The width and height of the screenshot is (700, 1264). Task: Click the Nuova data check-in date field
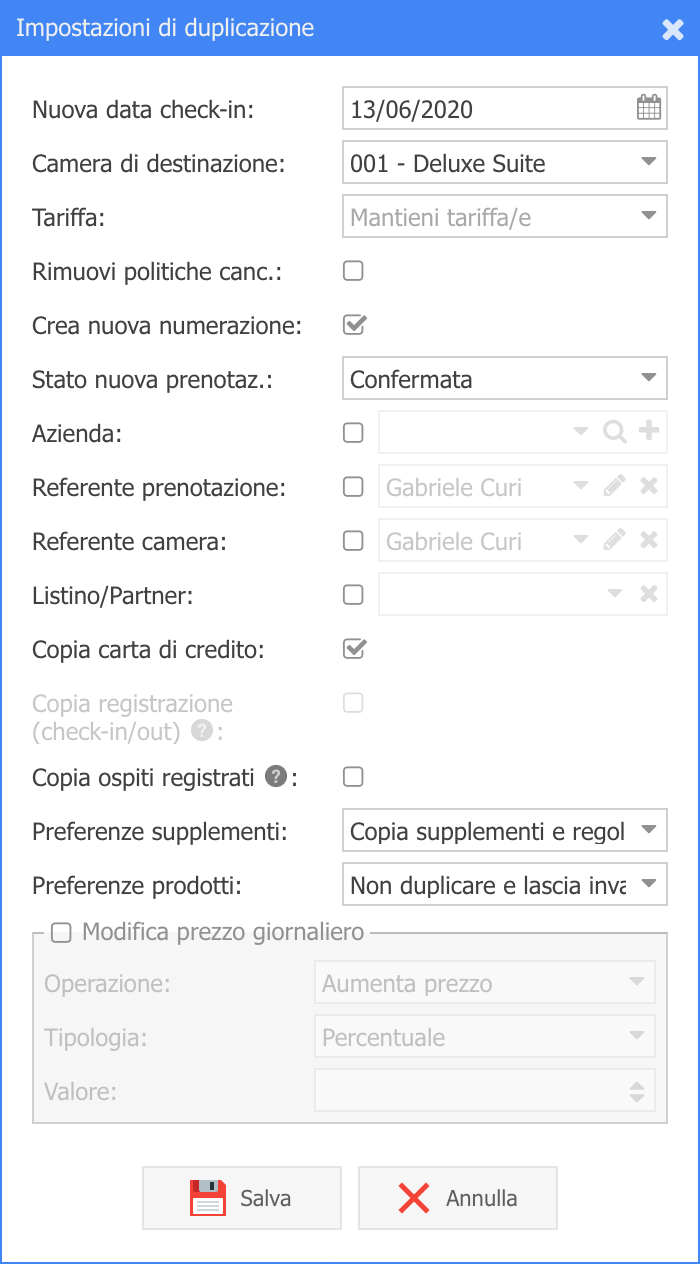[x=505, y=108]
